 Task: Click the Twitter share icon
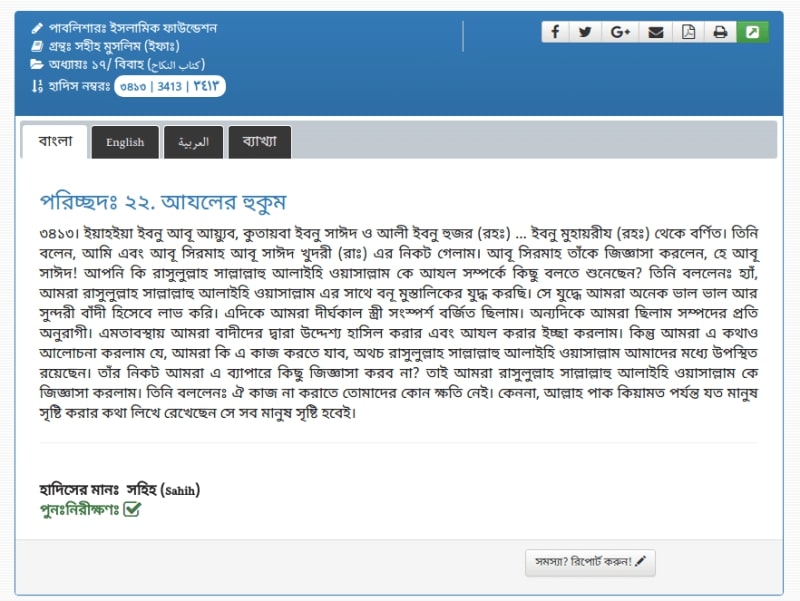586,32
